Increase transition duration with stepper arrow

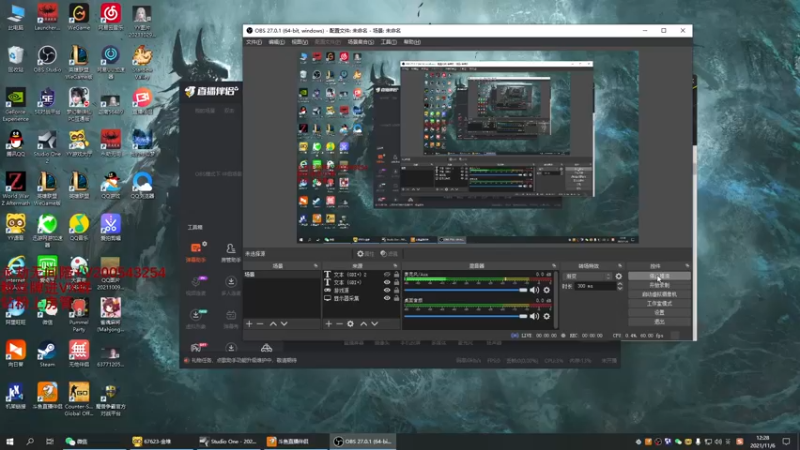pyautogui.click(x=620, y=284)
